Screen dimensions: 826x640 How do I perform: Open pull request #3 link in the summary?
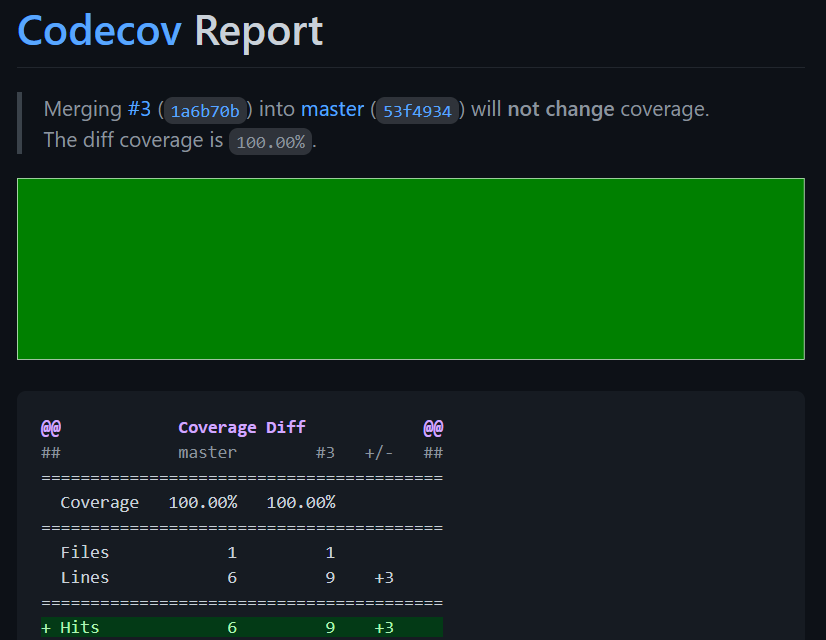pyautogui.click(x=139, y=109)
